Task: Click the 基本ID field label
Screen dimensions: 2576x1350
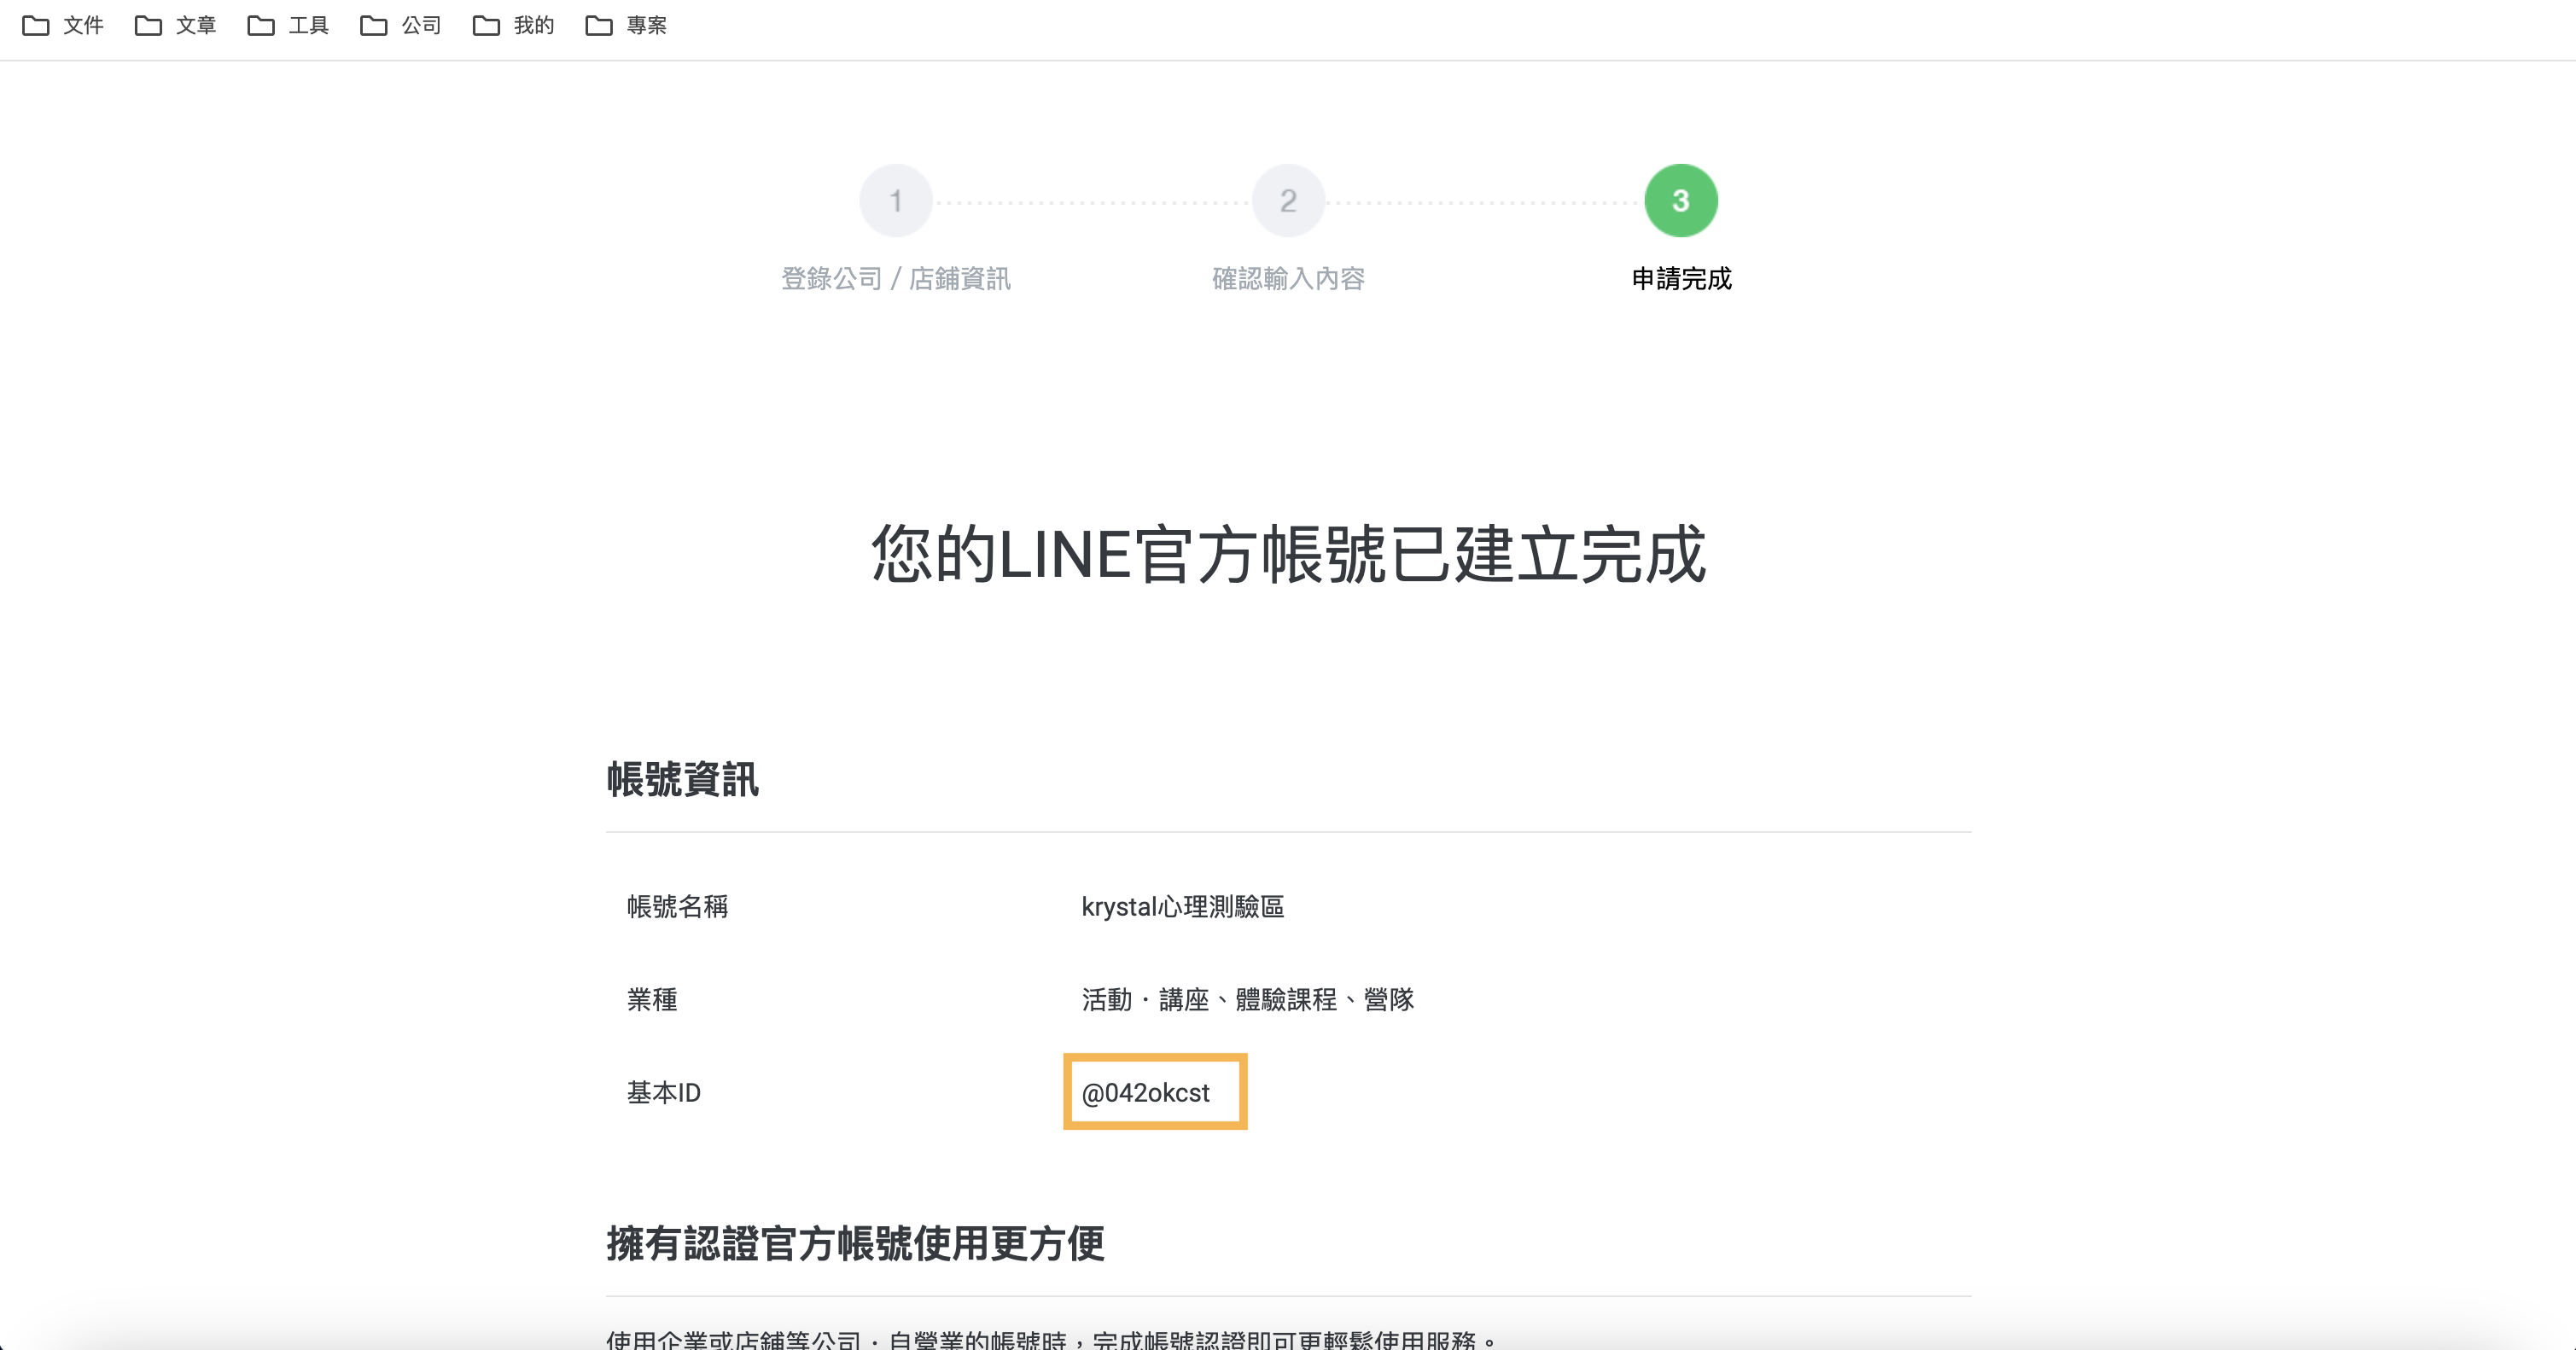Action: tap(664, 1092)
